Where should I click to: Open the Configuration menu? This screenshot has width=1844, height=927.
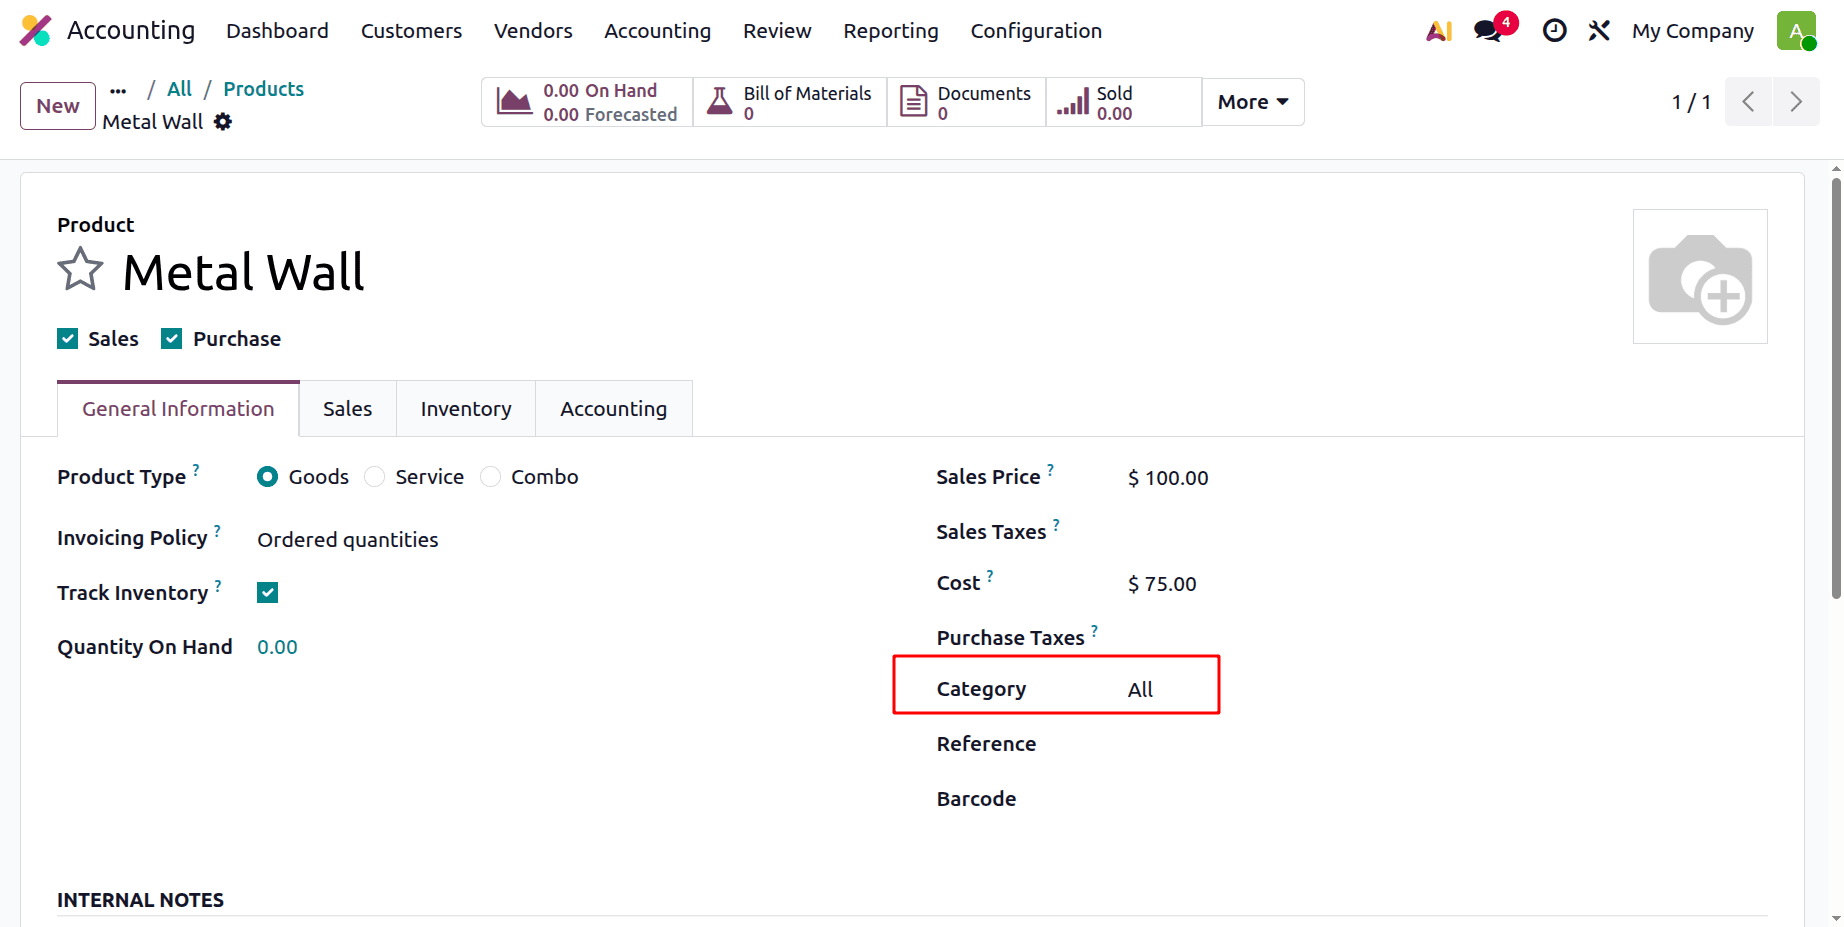click(x=1036, y=31)
